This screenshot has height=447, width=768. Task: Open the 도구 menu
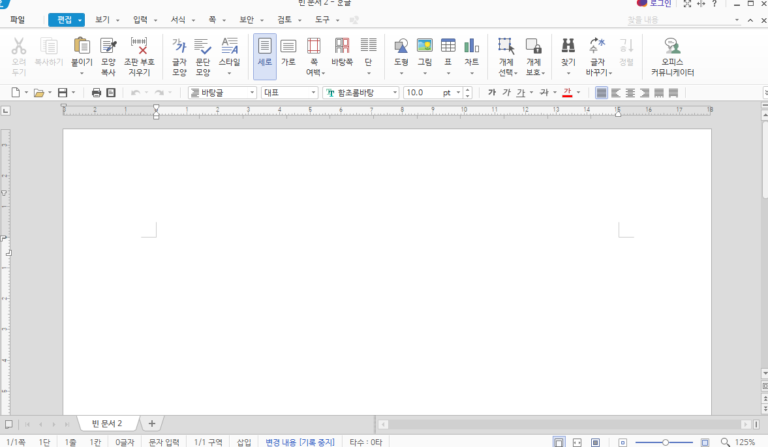pyautogui.click(x=322, y=20)
